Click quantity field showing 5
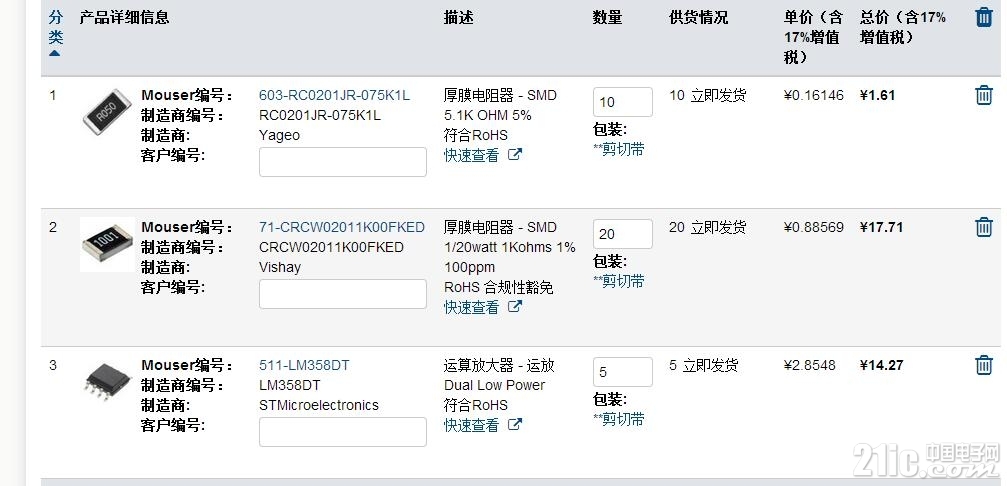This screenshot has width=1007, height=486. [x=623, y=372]
